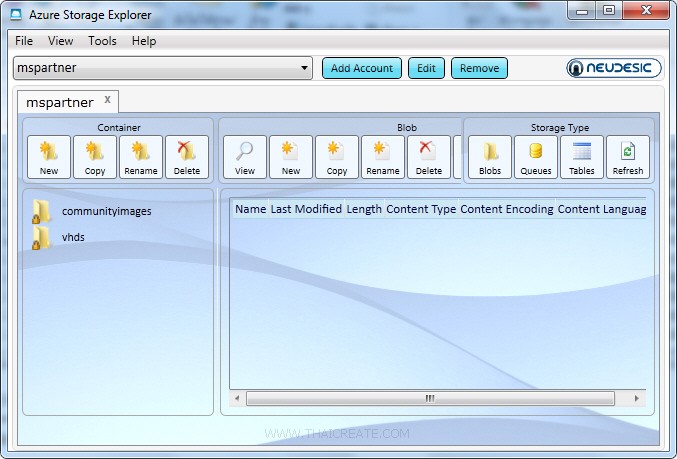
Task: Open the Tools menu
Action: point(102,41)
